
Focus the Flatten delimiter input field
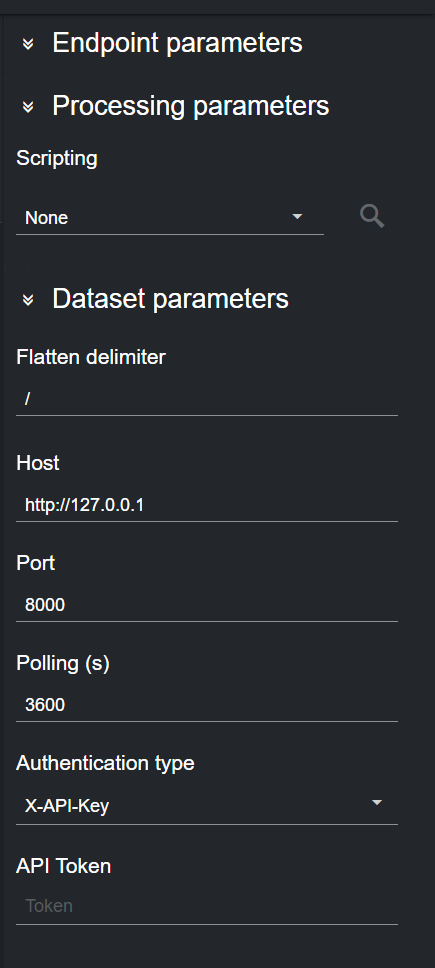click(207, 399)
